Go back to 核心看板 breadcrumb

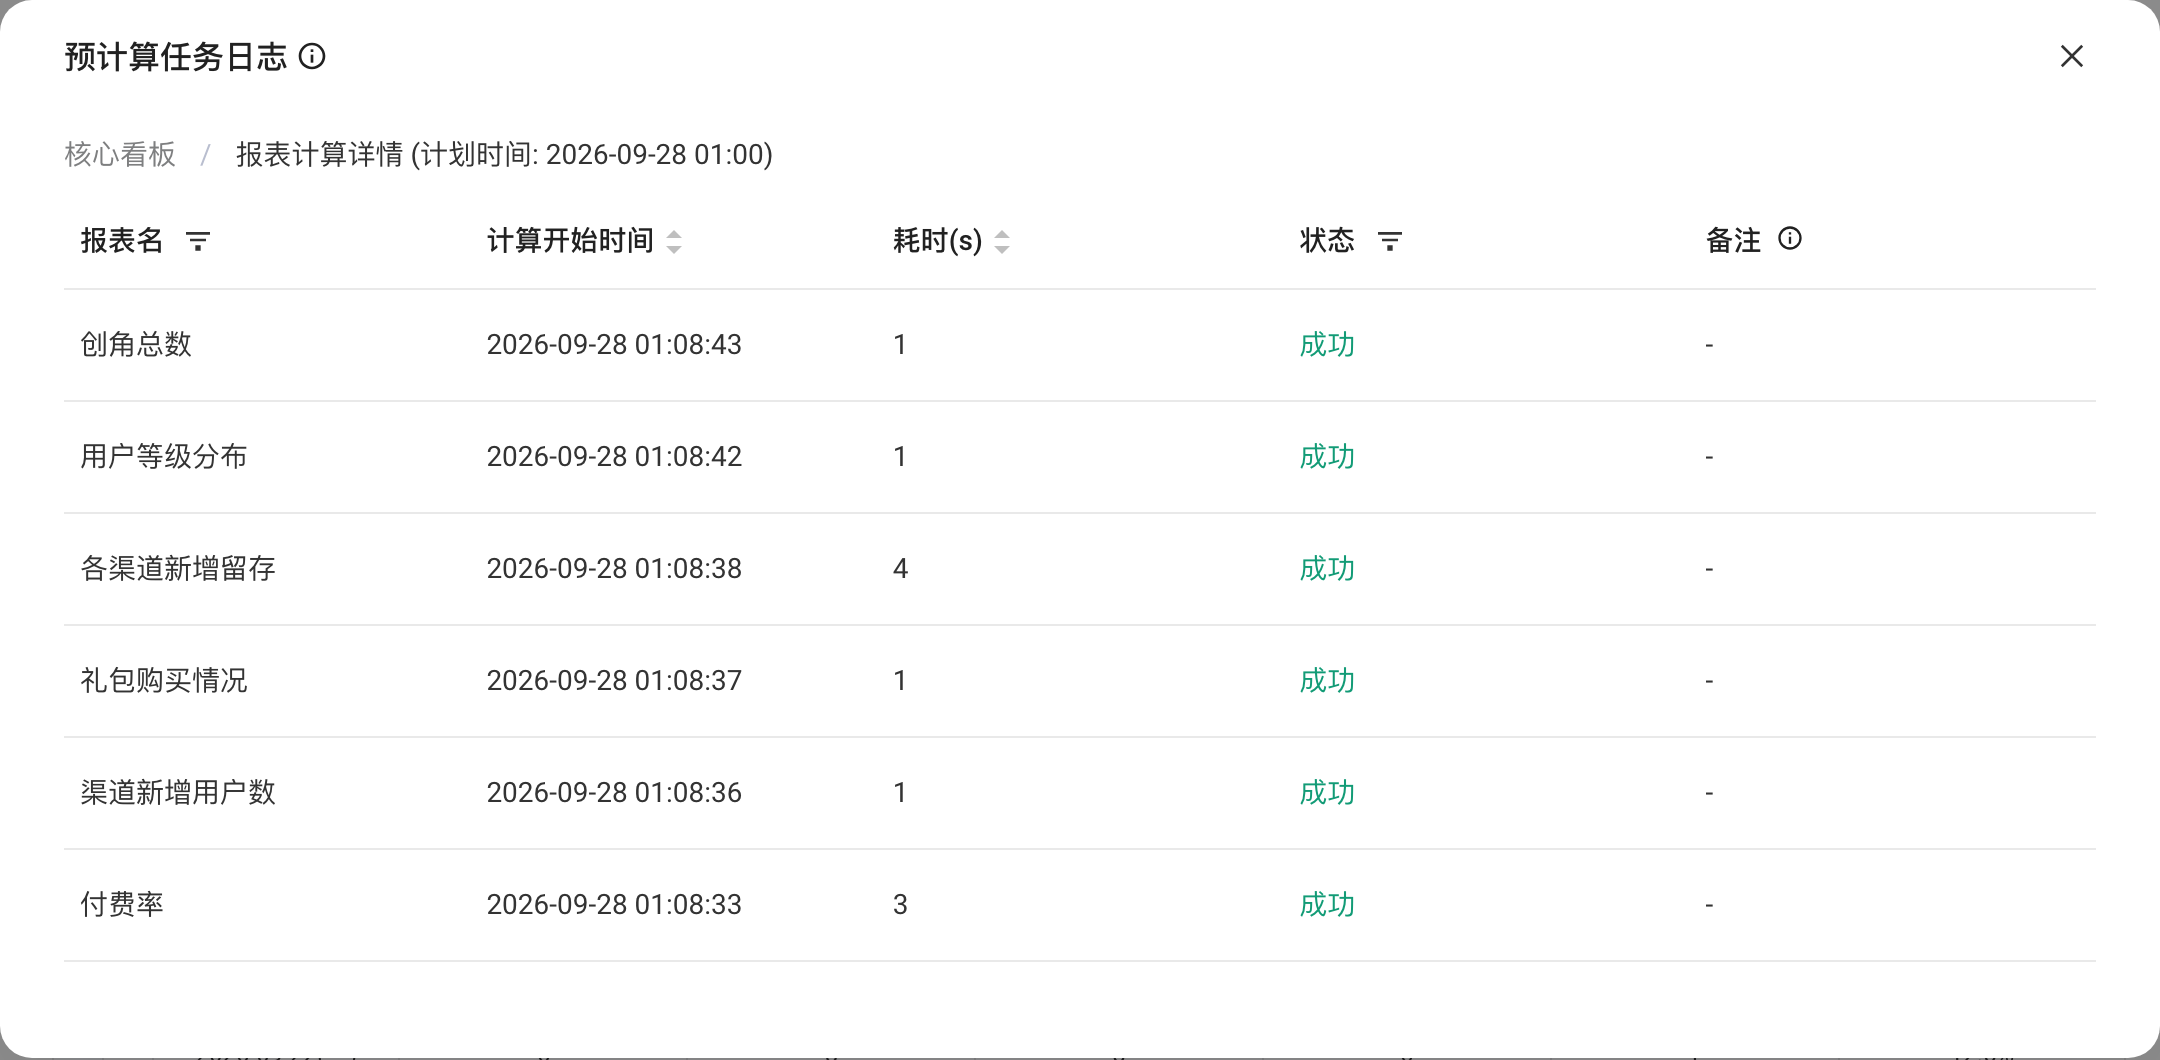pyautogui.click(x=120, y=154)
